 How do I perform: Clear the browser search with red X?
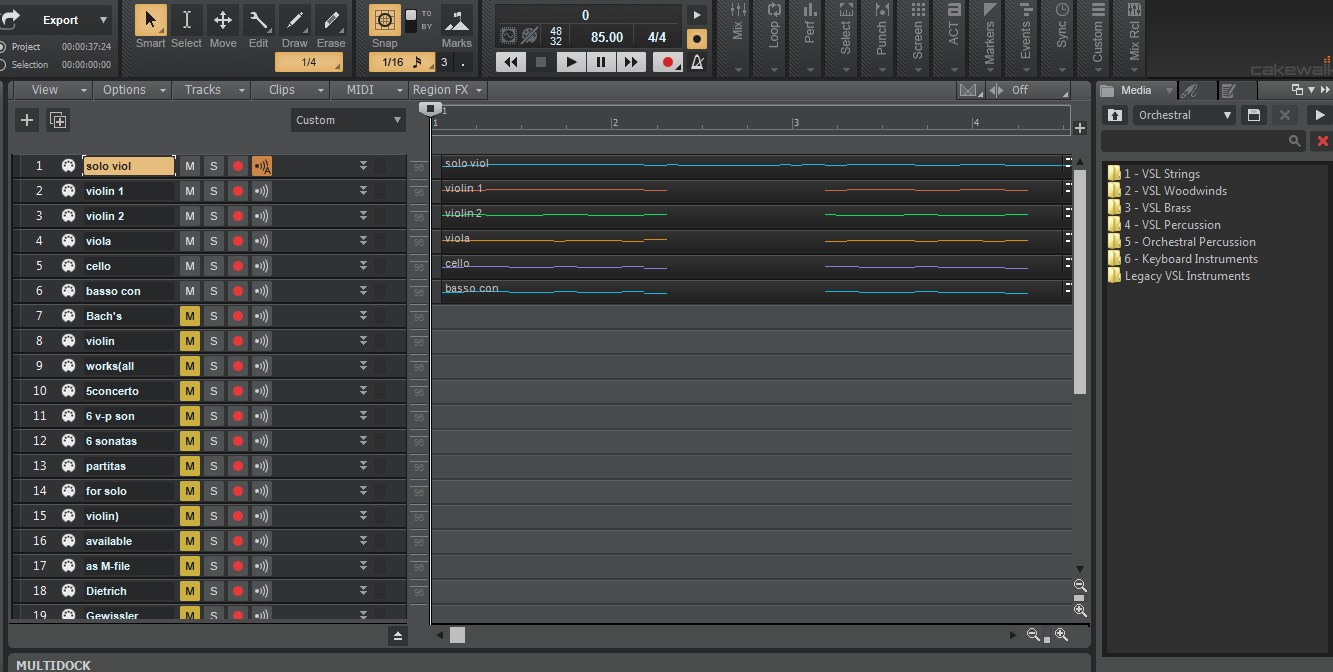click(x=1322, y=141)
